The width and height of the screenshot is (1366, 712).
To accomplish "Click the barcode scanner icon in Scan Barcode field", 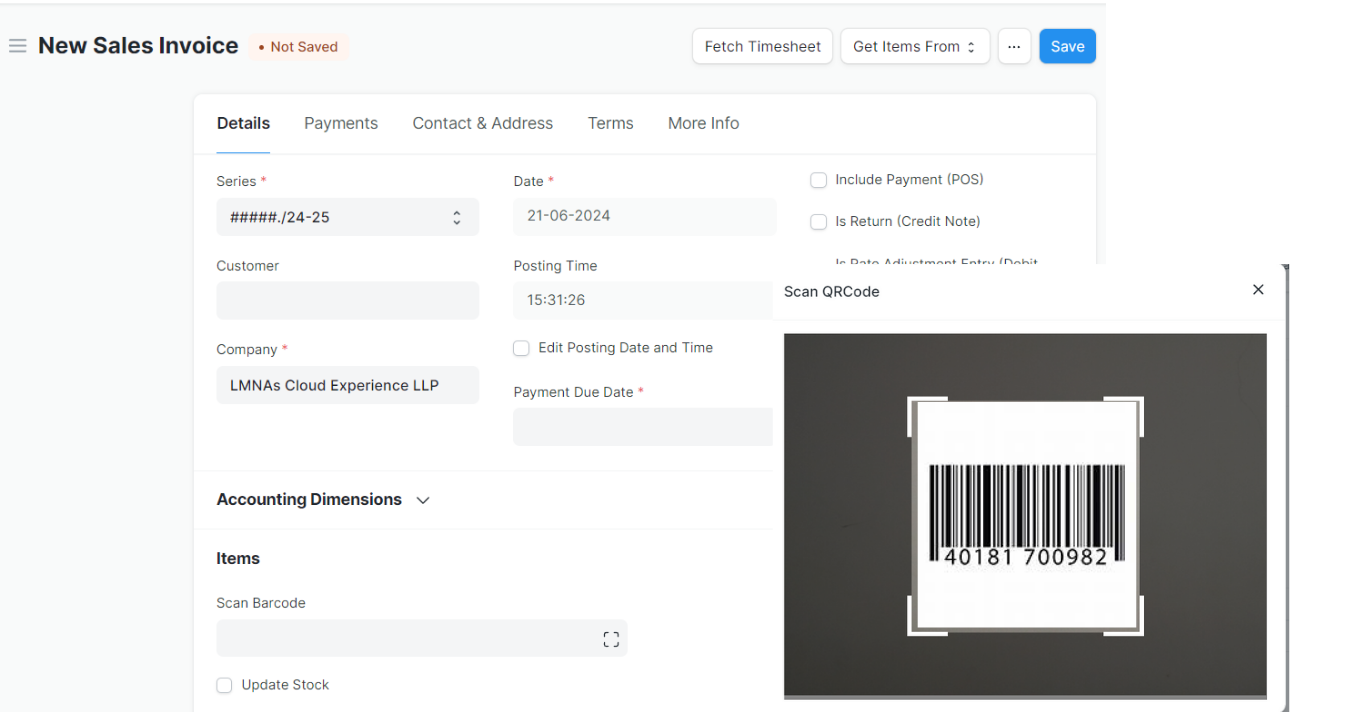I will point(611,639).
